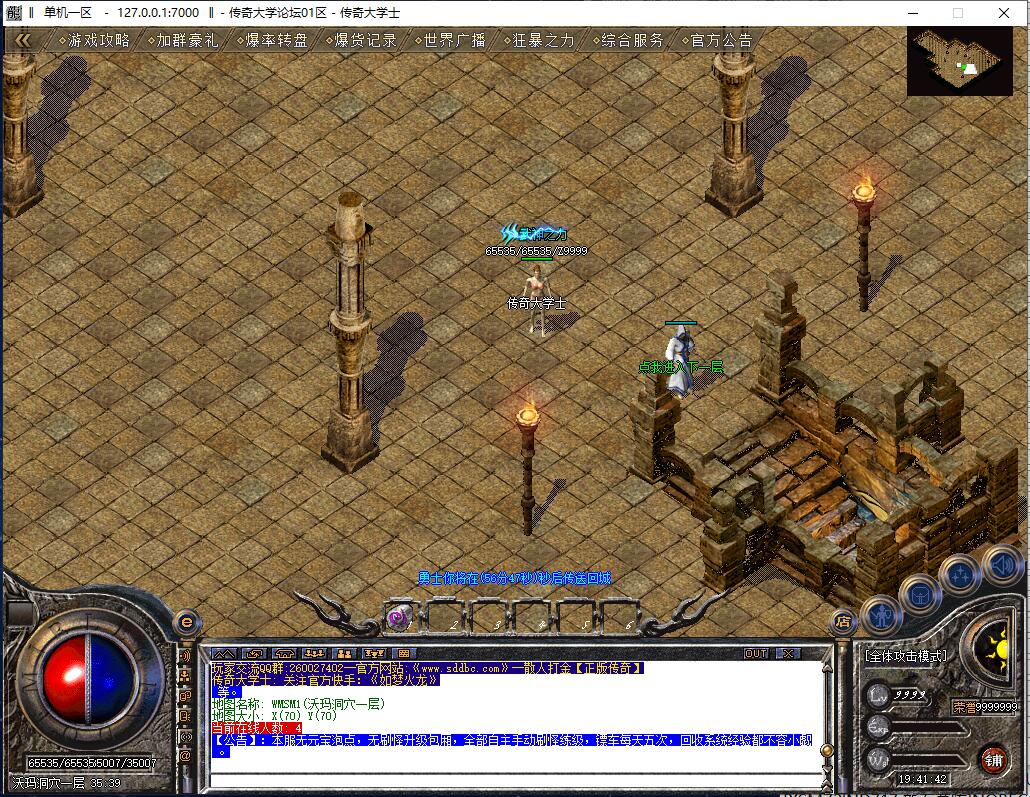Talk to the white-robed NPC 点我进入下一层
Screen dimensions: 1030x797
(680, 363)
